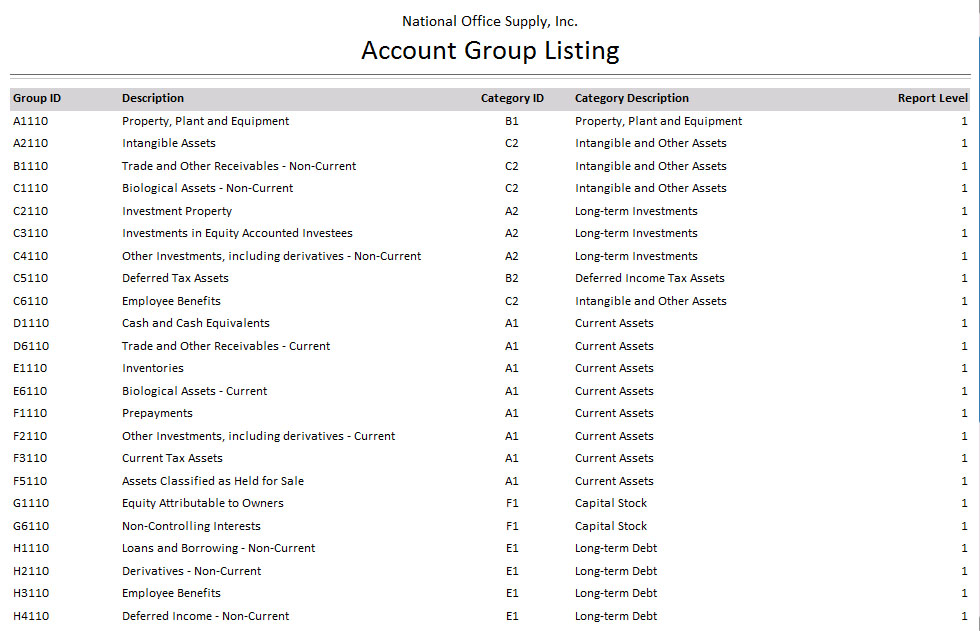Click the National Office Supply, Inc. heading
980x631 pixels.
490,21
